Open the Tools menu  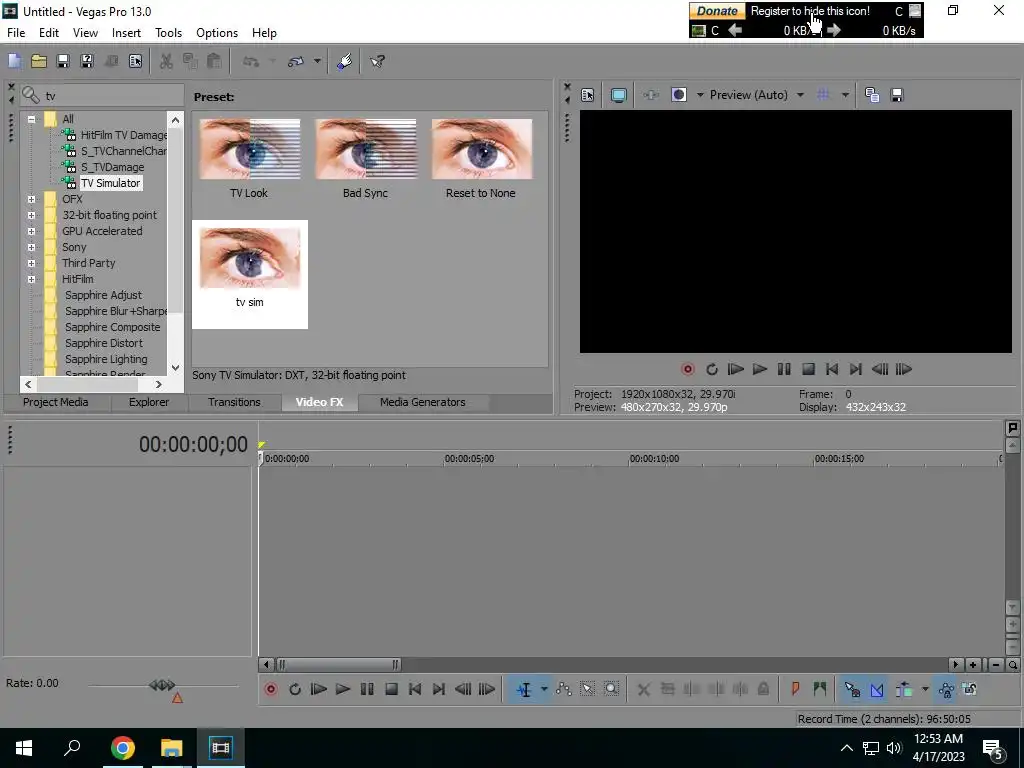168,33
